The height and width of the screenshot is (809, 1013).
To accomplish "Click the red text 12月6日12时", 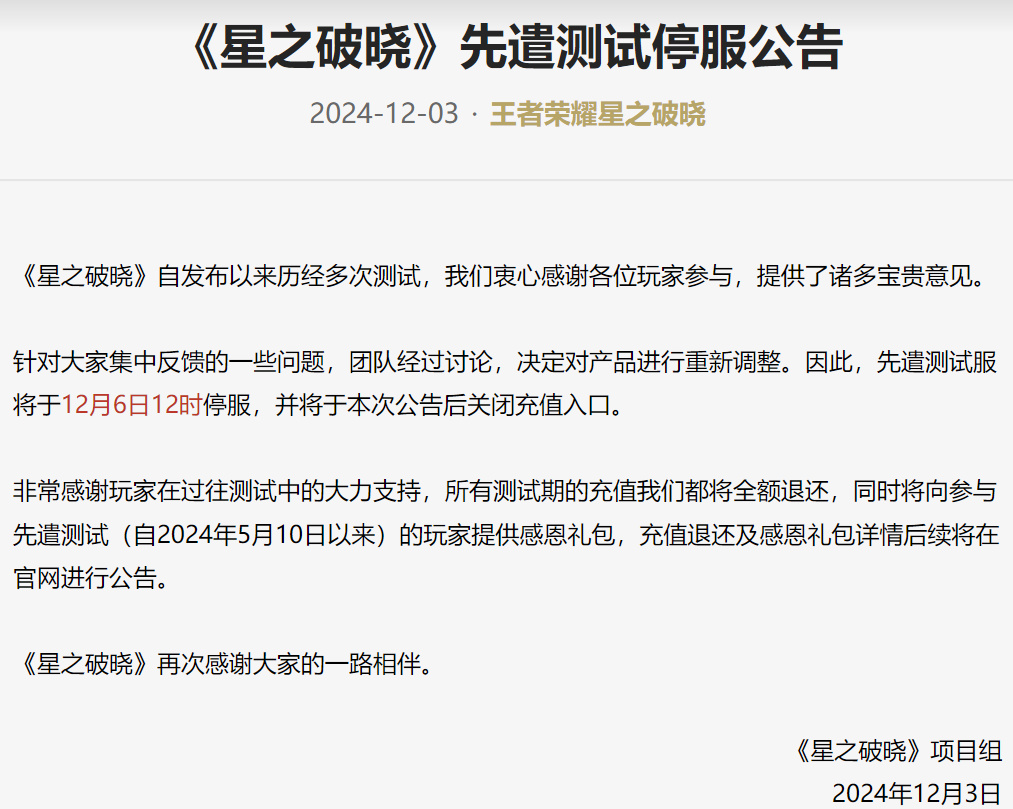I will click(x=132, y=405).
